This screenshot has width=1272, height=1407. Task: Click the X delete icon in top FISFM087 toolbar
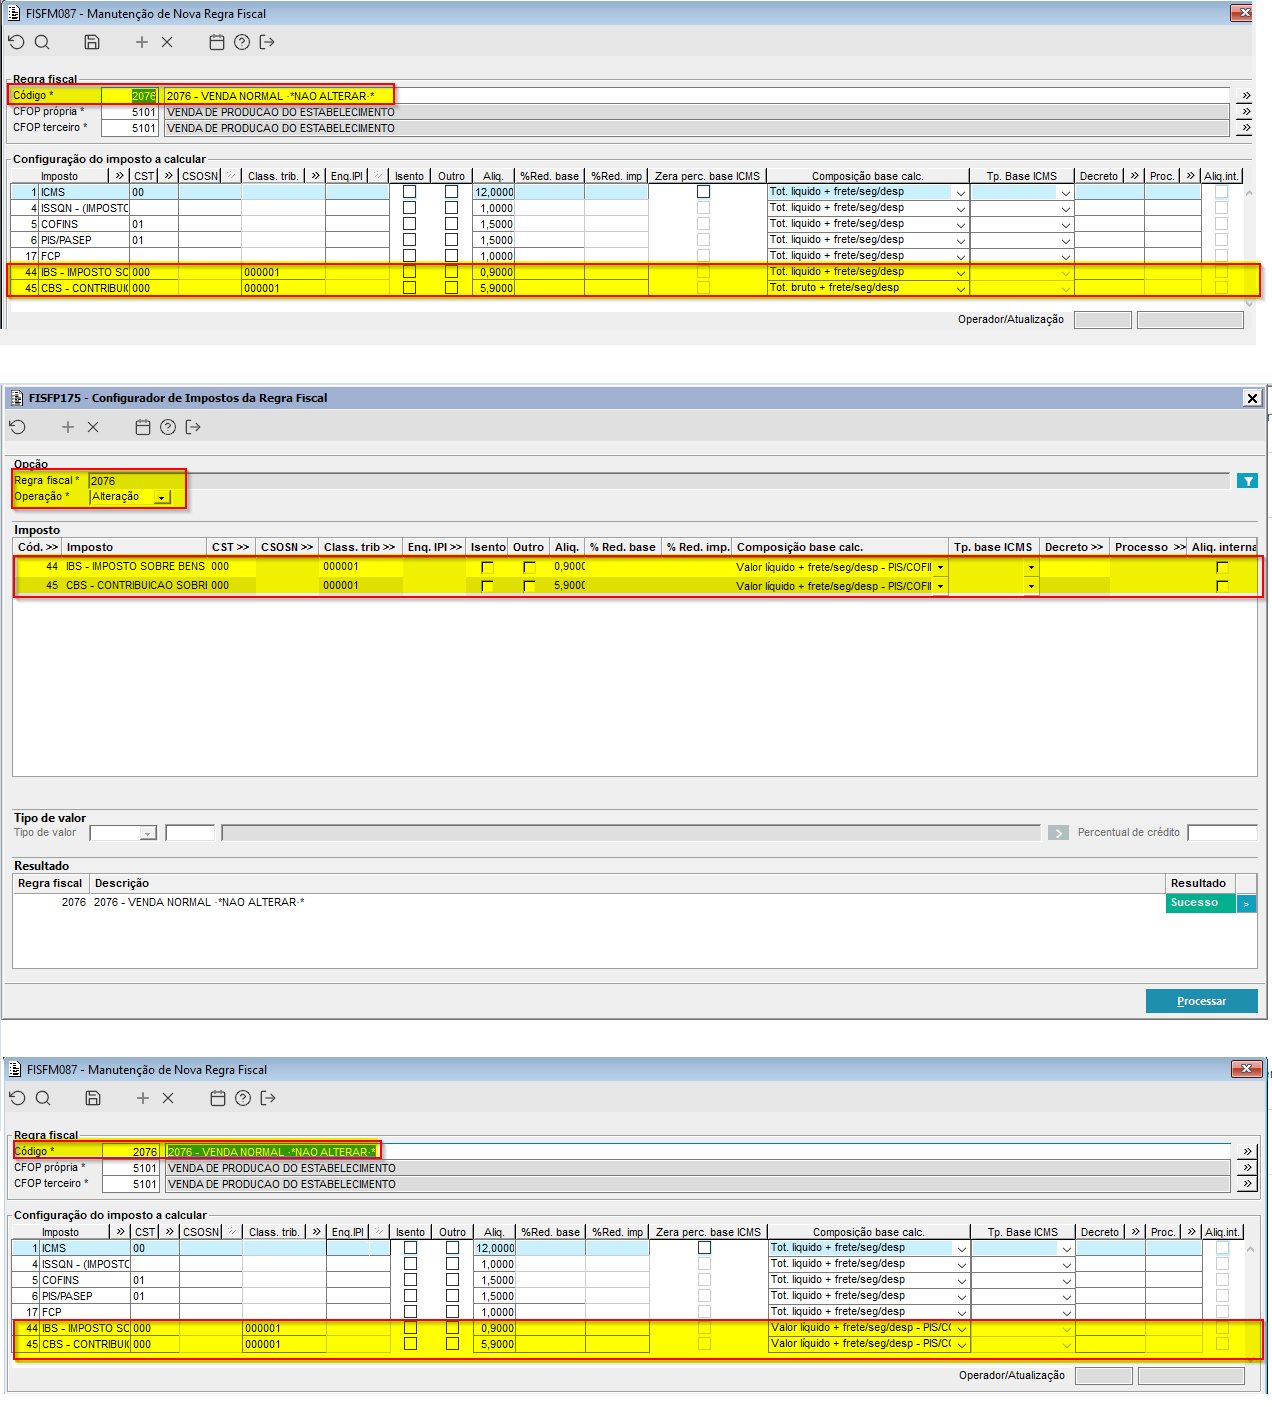(x=167, y=42)
